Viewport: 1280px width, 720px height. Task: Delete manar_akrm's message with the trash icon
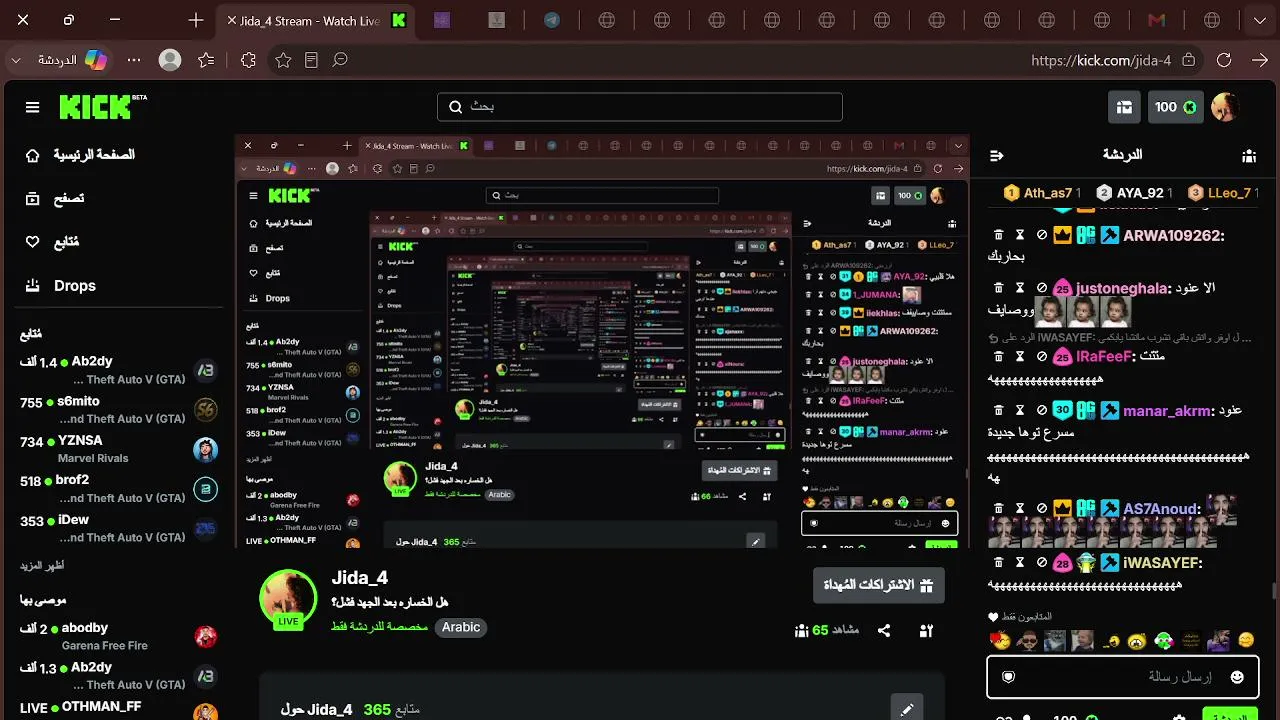998,410
